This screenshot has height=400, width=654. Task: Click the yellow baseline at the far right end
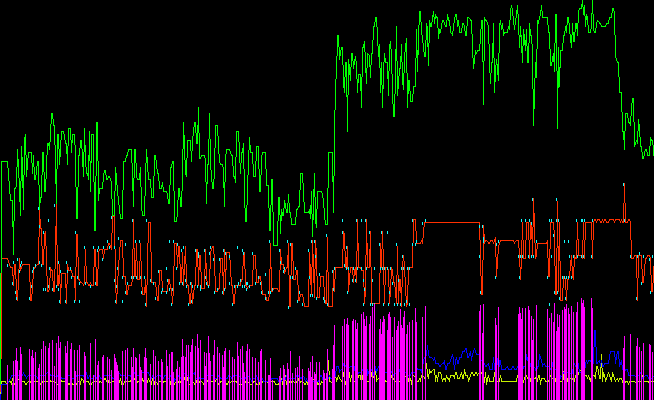tap(645, 381)
